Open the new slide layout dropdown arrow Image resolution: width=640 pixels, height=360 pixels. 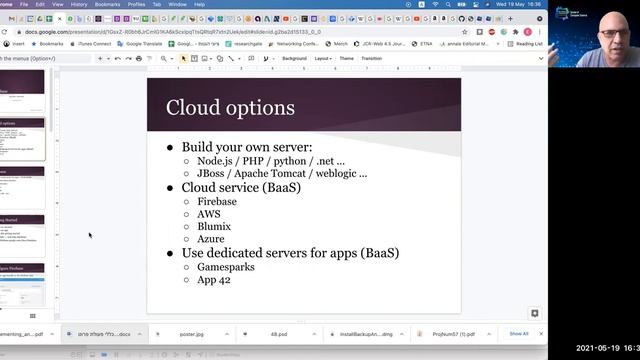tap(108, 59)
